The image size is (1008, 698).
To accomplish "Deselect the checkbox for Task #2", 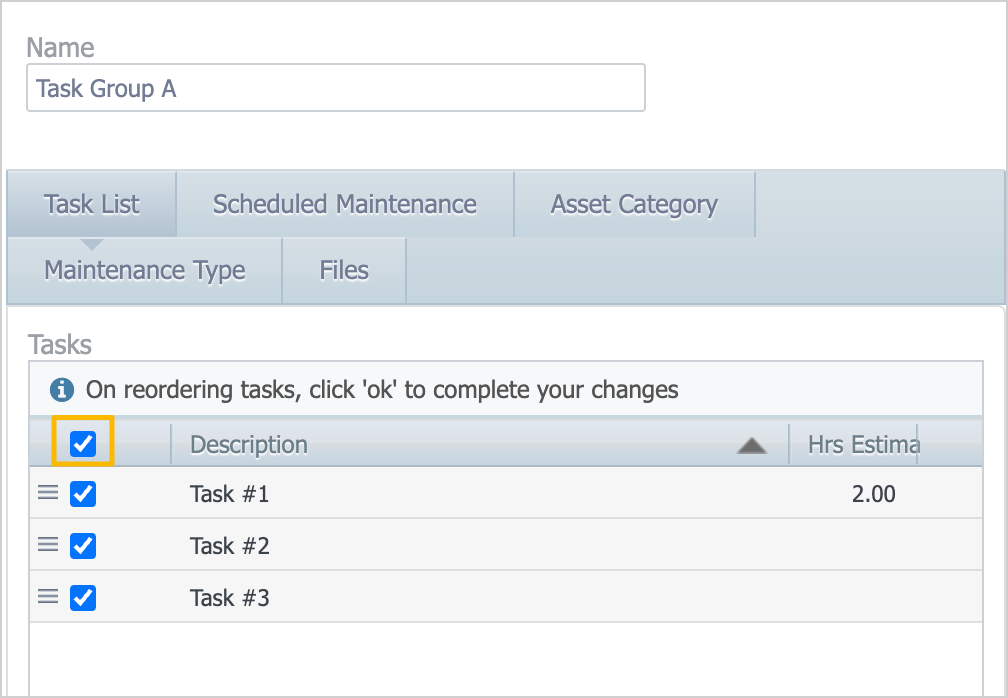I will tap(83, 546).
